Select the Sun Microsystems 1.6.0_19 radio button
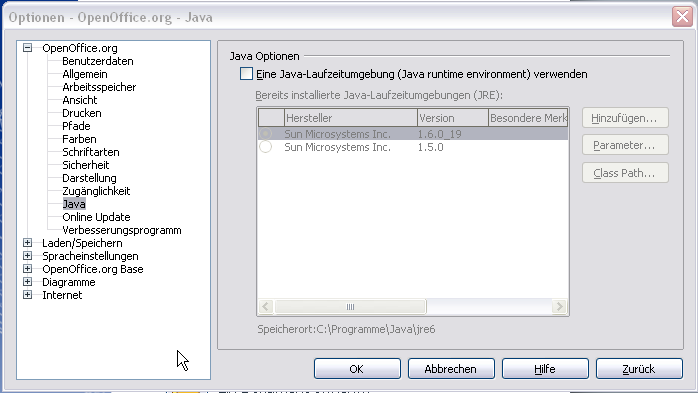The image size is (698, 393). tap(265, 134)
